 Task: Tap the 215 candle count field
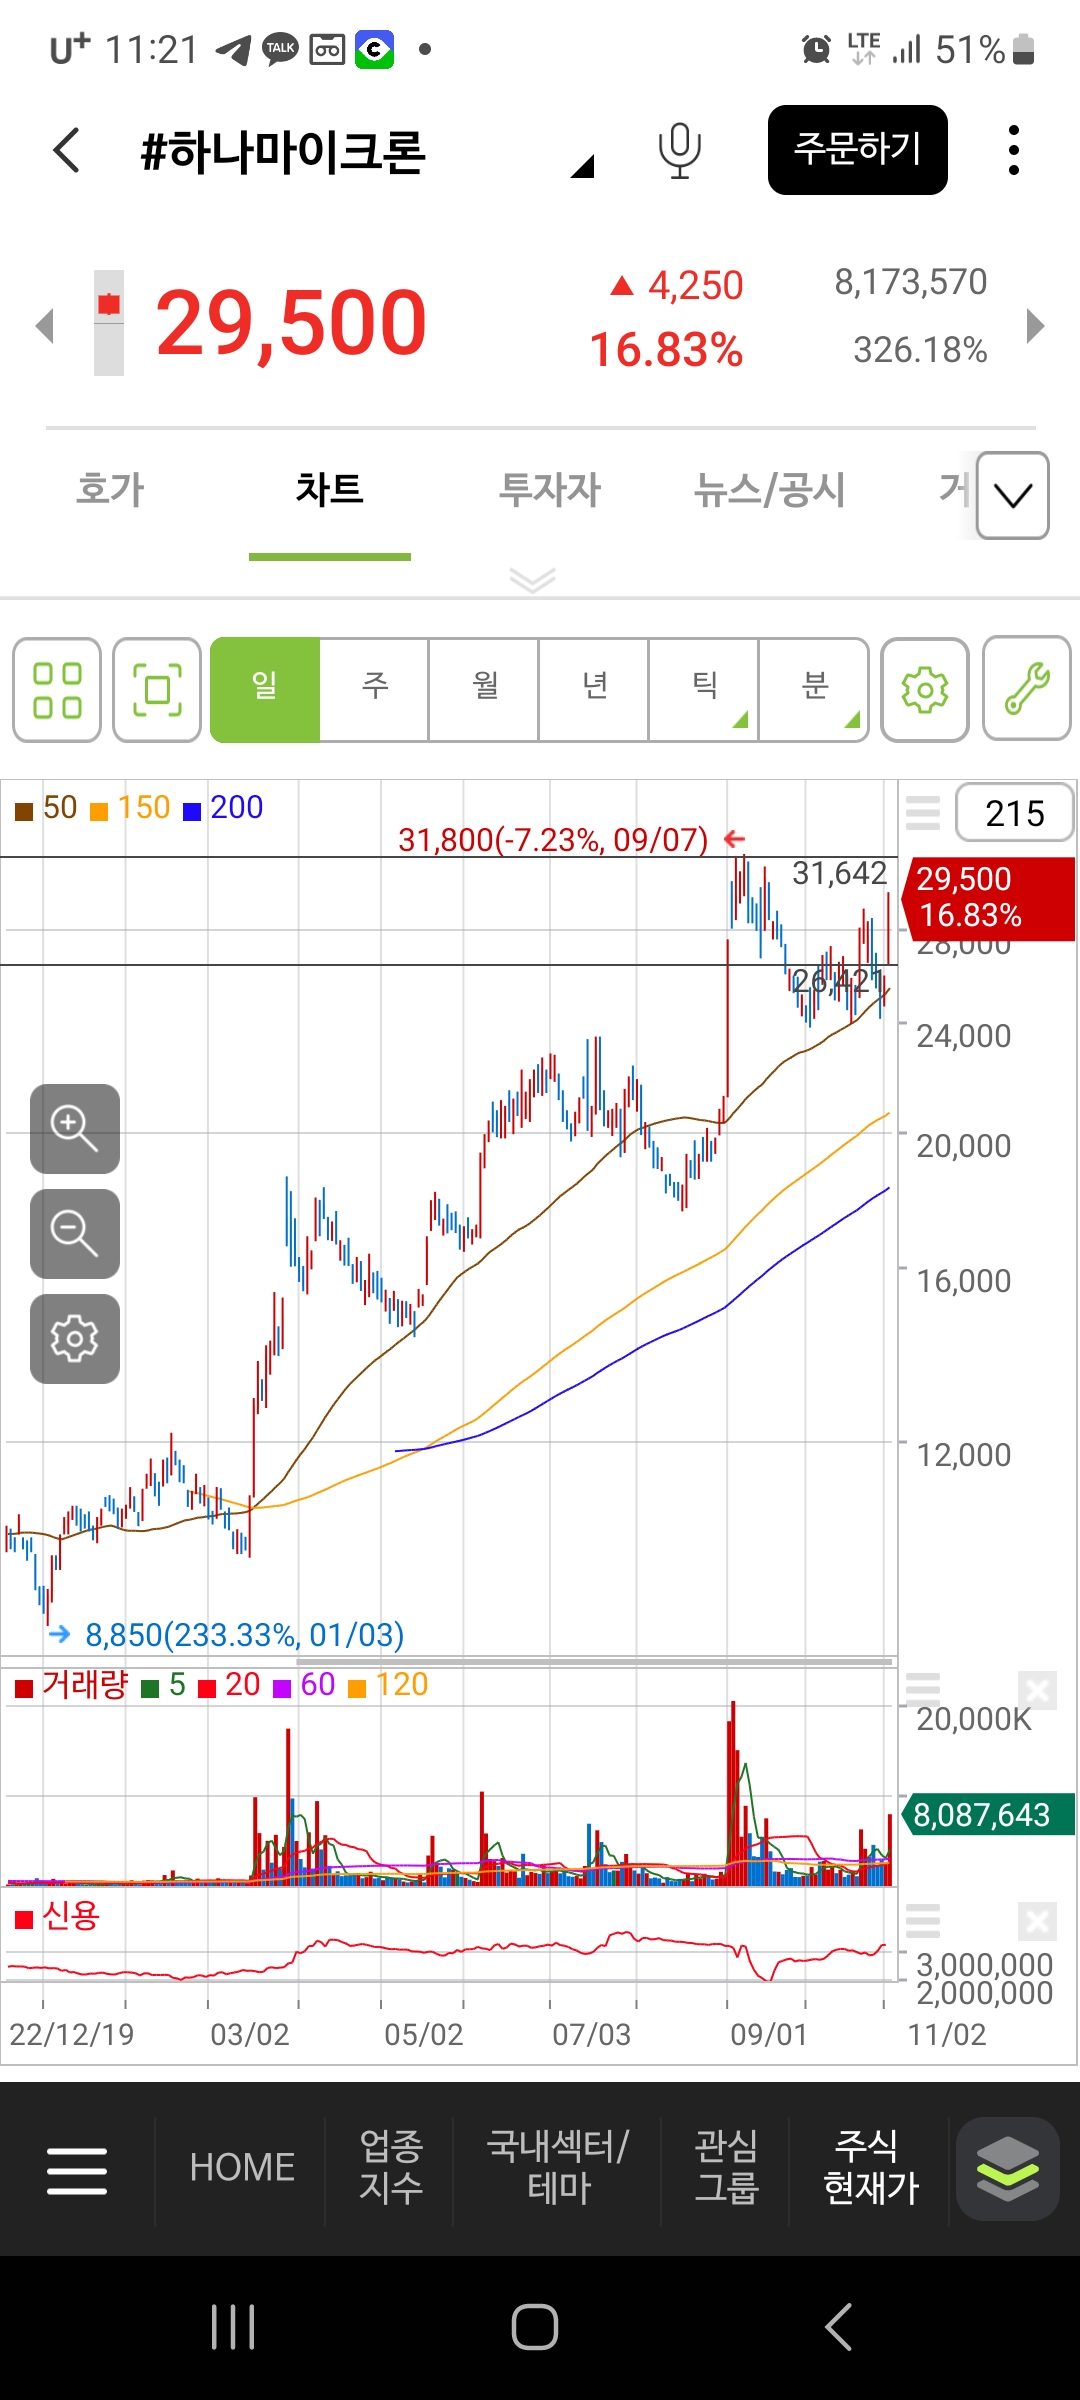pyautogui.click(x=1014, y=813)
